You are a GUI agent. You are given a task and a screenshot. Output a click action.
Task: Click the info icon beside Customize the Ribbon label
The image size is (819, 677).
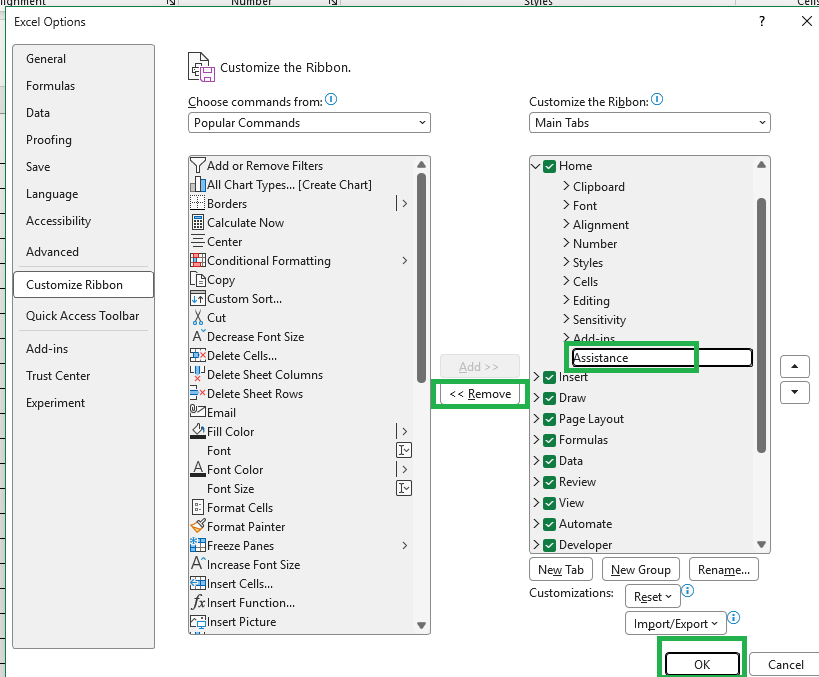coord(657,99)
